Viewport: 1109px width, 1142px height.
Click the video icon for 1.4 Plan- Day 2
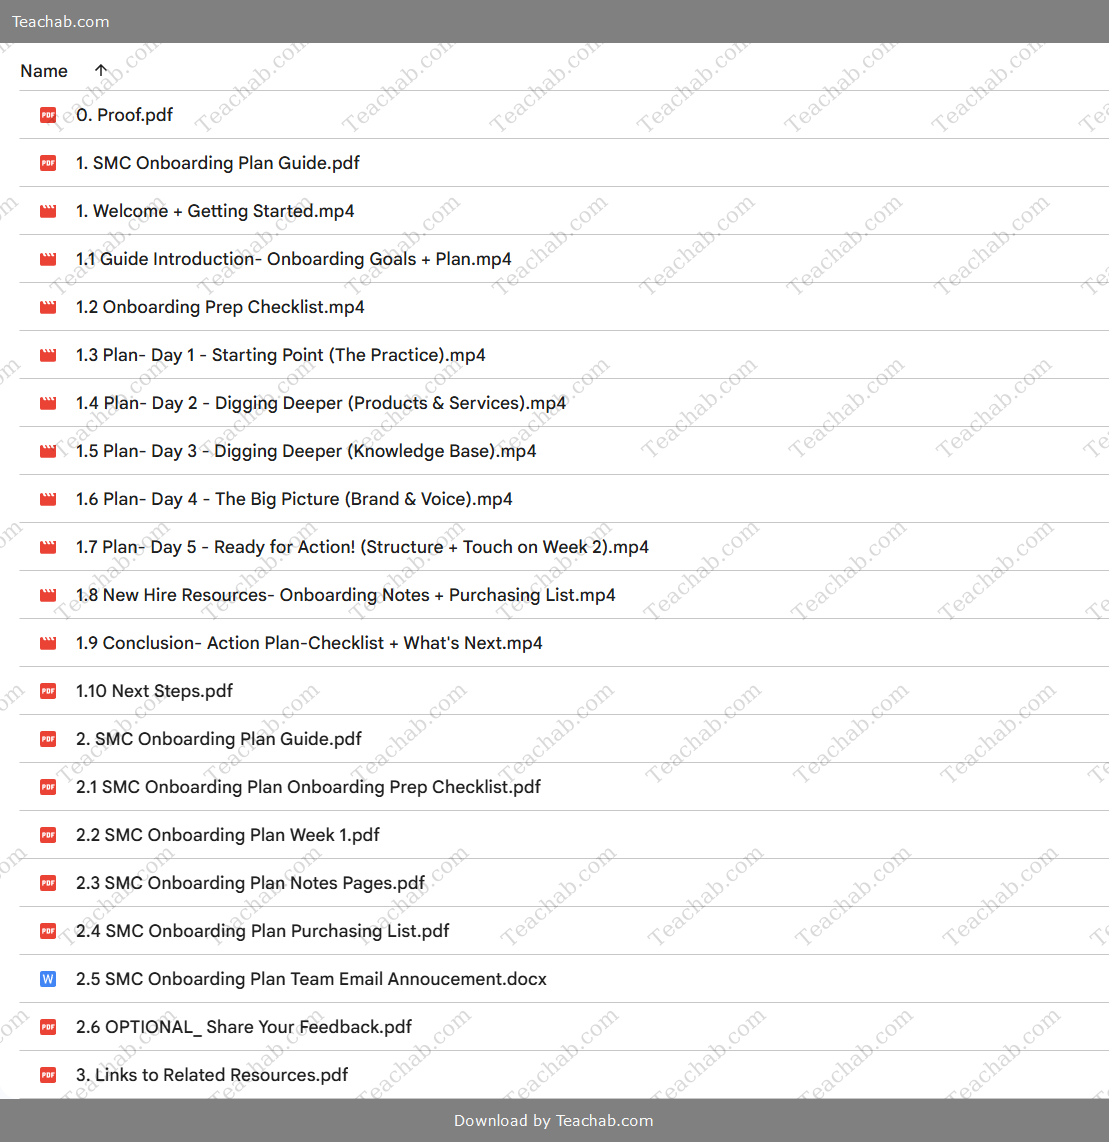click(48, 403)
